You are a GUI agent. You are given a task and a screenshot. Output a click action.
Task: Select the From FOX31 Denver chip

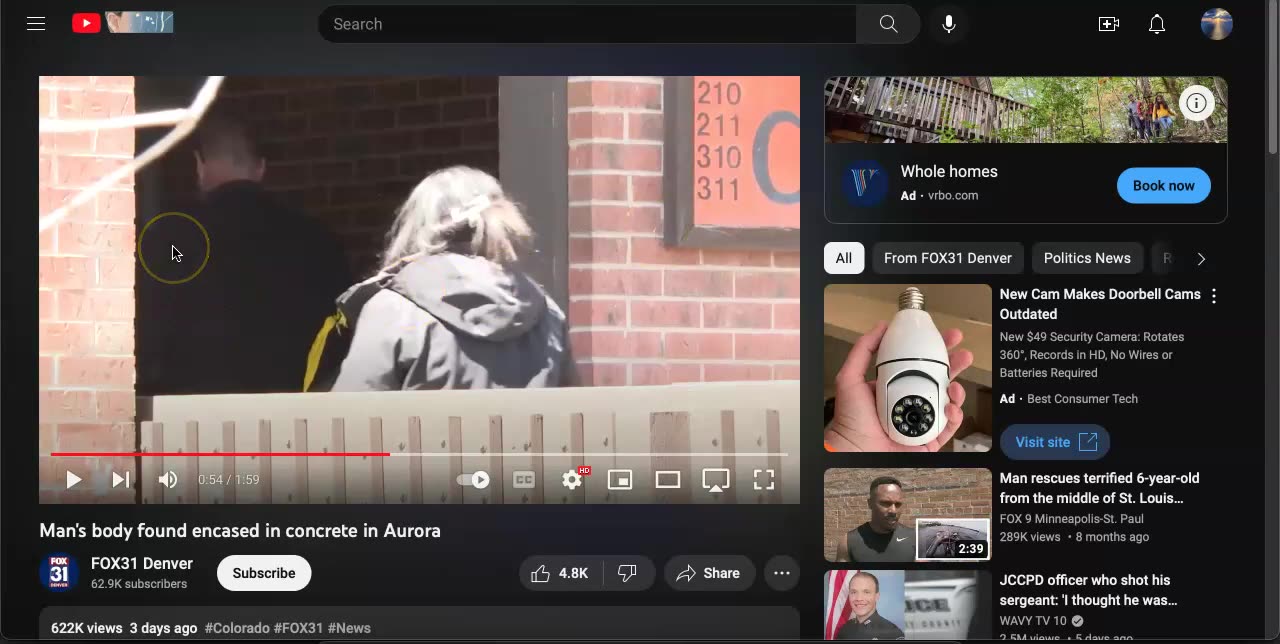tap(947, 258)
